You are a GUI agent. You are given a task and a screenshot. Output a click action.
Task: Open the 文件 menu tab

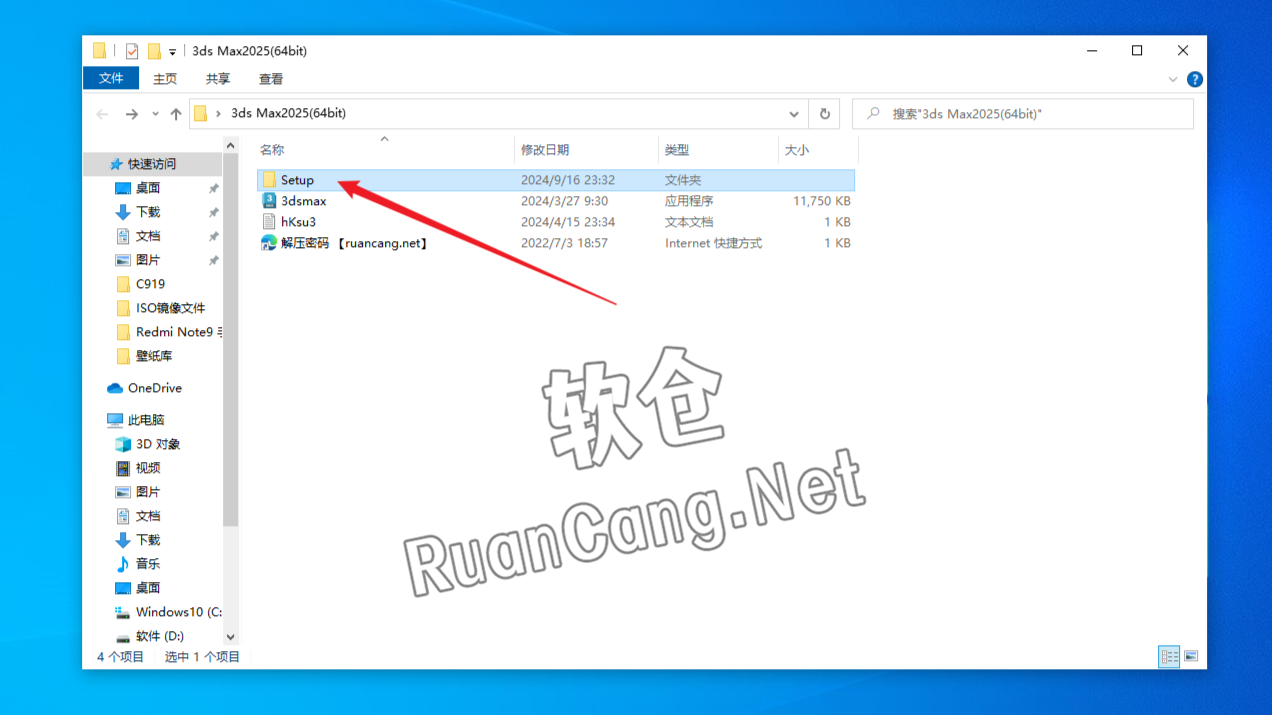(111, 79)
